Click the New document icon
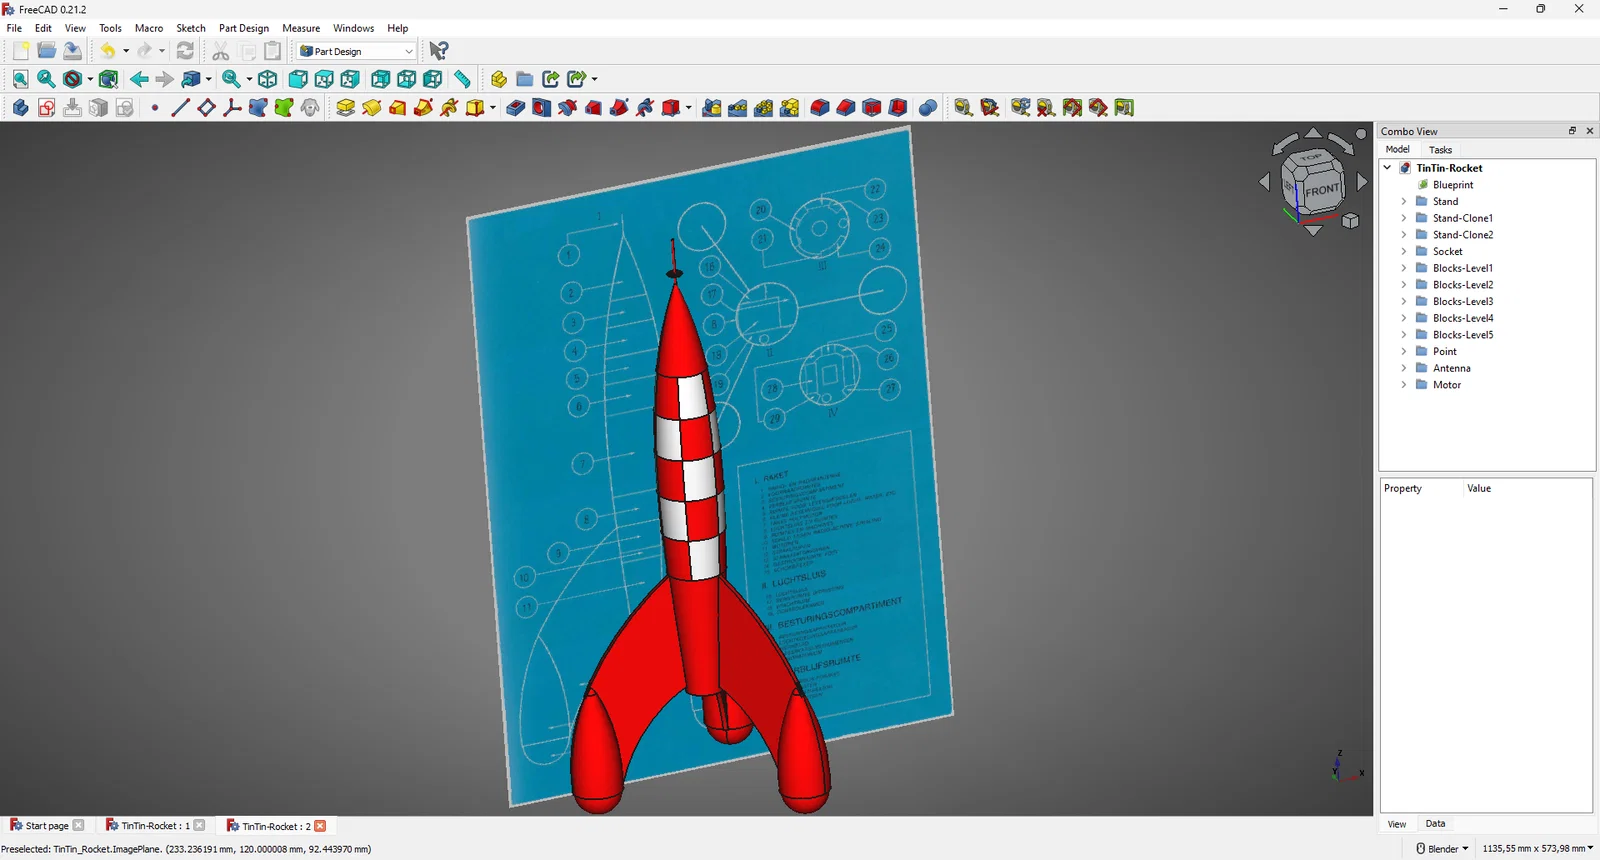This screenshot has width=1600, height=860. (x=20, y=51)
